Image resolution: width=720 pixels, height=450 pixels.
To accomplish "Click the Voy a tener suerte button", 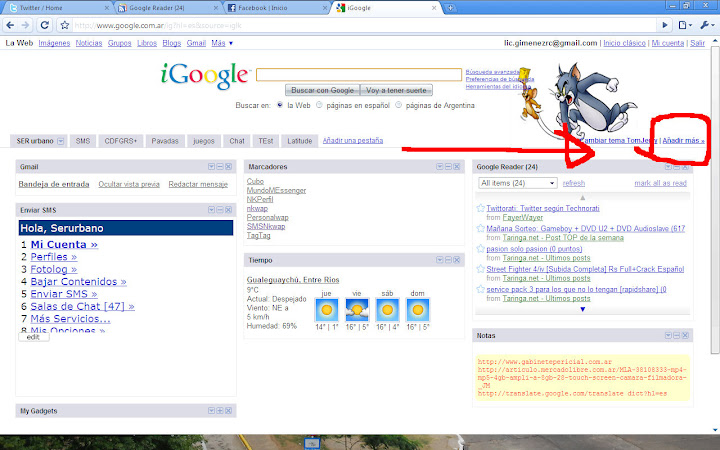I will click(396, 90).
